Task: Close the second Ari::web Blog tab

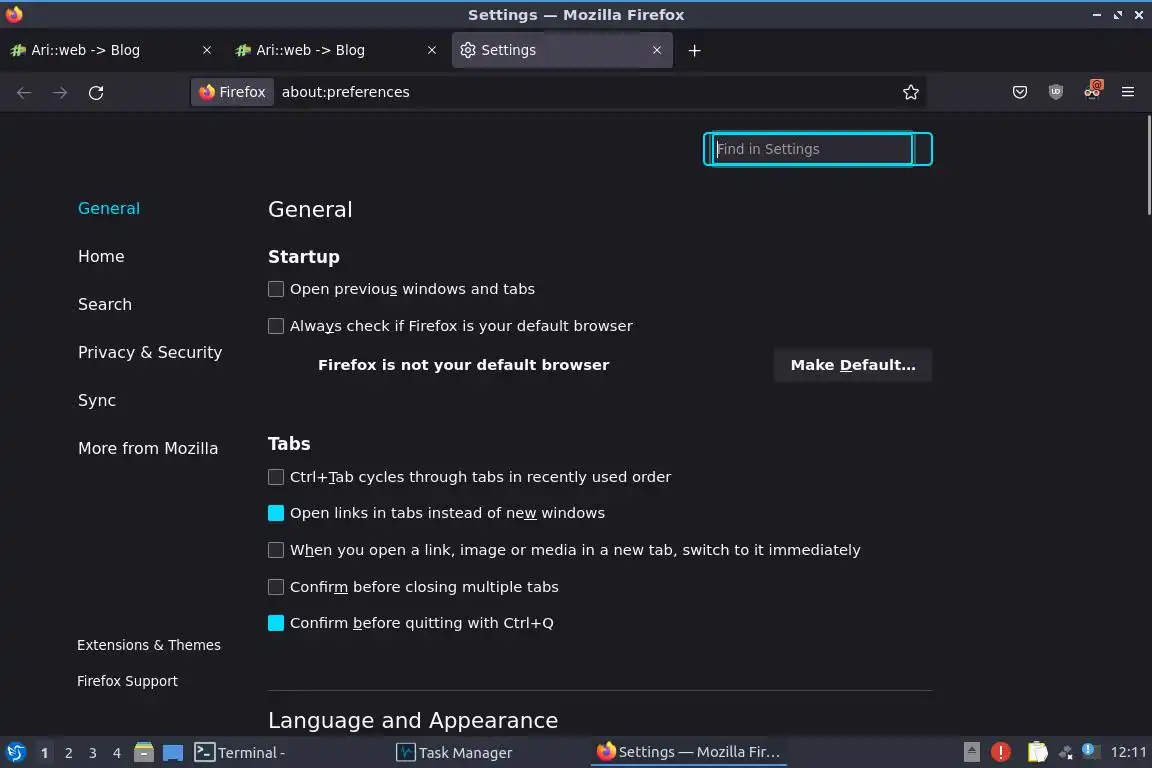Action: [x=432, y=50]
